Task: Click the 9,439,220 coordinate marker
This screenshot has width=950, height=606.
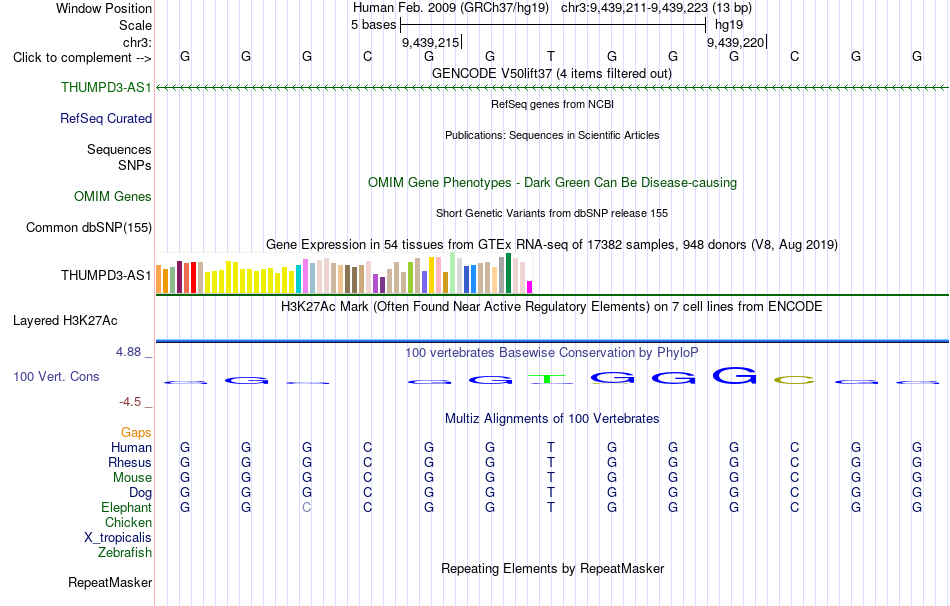Action: (736, 42)
